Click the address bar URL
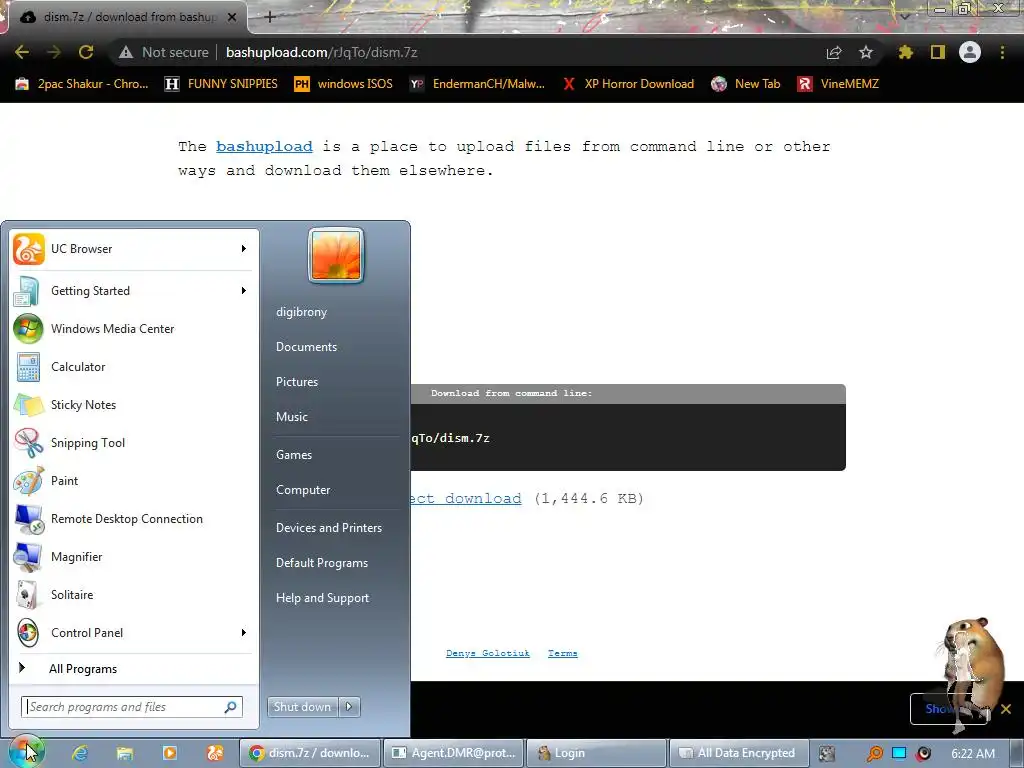Screen dimensions: 1024x768 pos(321,52)
